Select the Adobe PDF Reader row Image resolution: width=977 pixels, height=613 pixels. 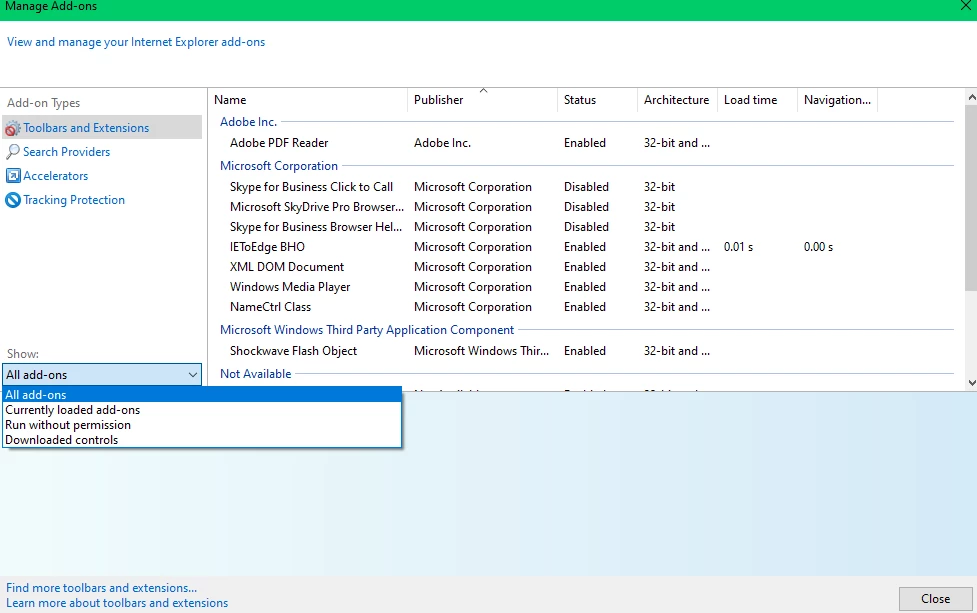pos(586,143)
